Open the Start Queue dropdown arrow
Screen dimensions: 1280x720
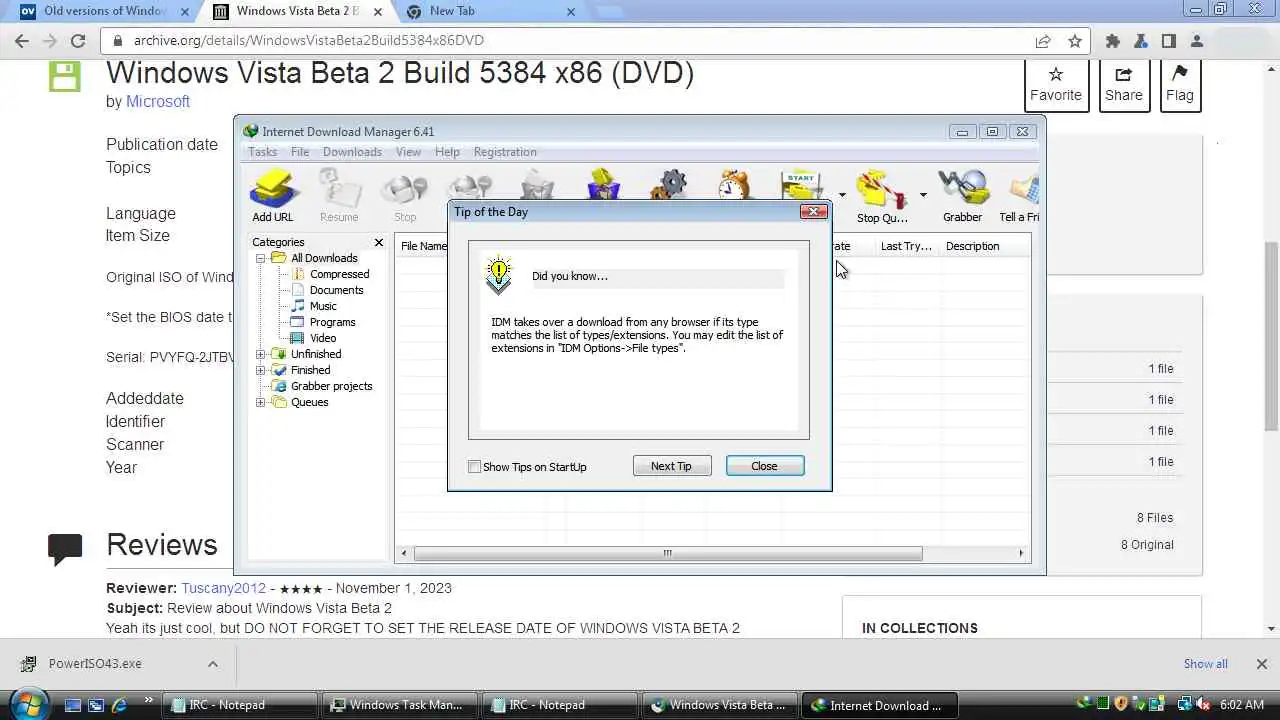[x=842, y=195]
